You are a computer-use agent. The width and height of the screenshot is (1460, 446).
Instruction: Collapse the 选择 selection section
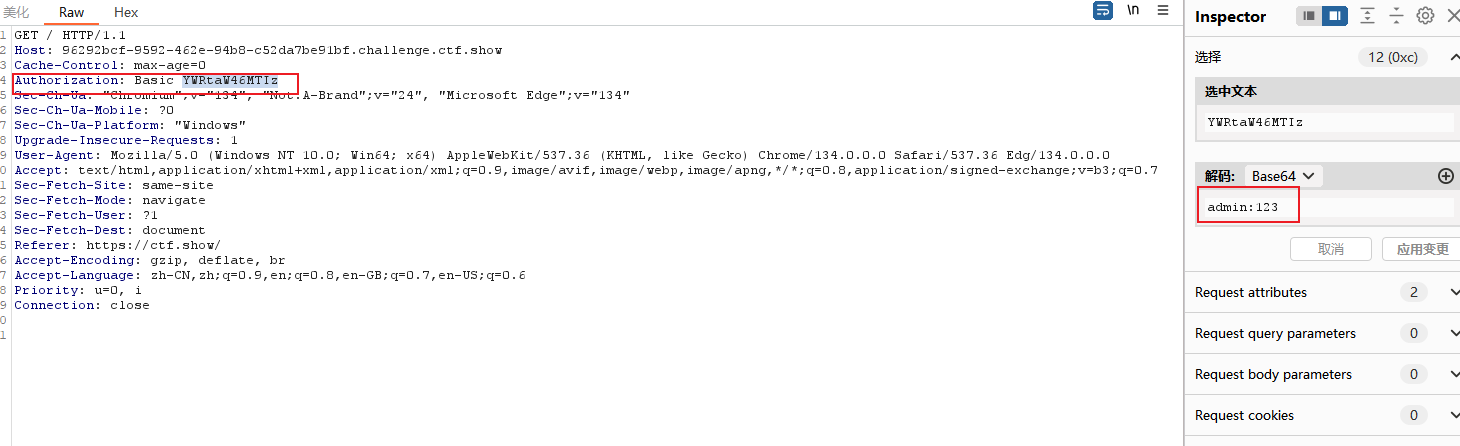(1454, 58)
